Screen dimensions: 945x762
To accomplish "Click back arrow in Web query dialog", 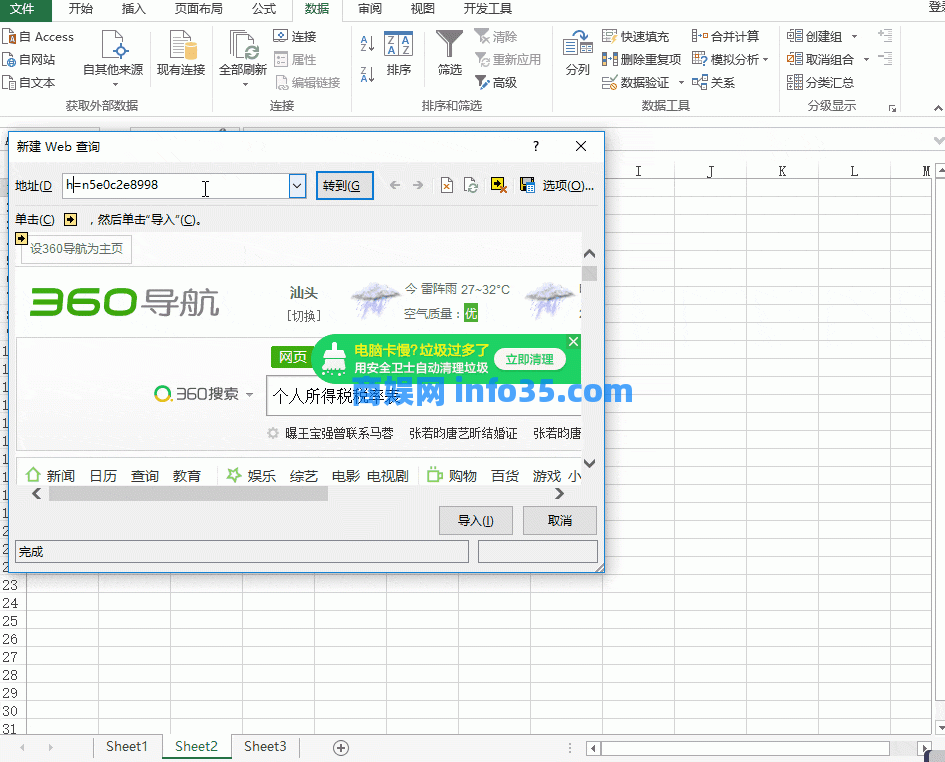I will pos(395,185).
